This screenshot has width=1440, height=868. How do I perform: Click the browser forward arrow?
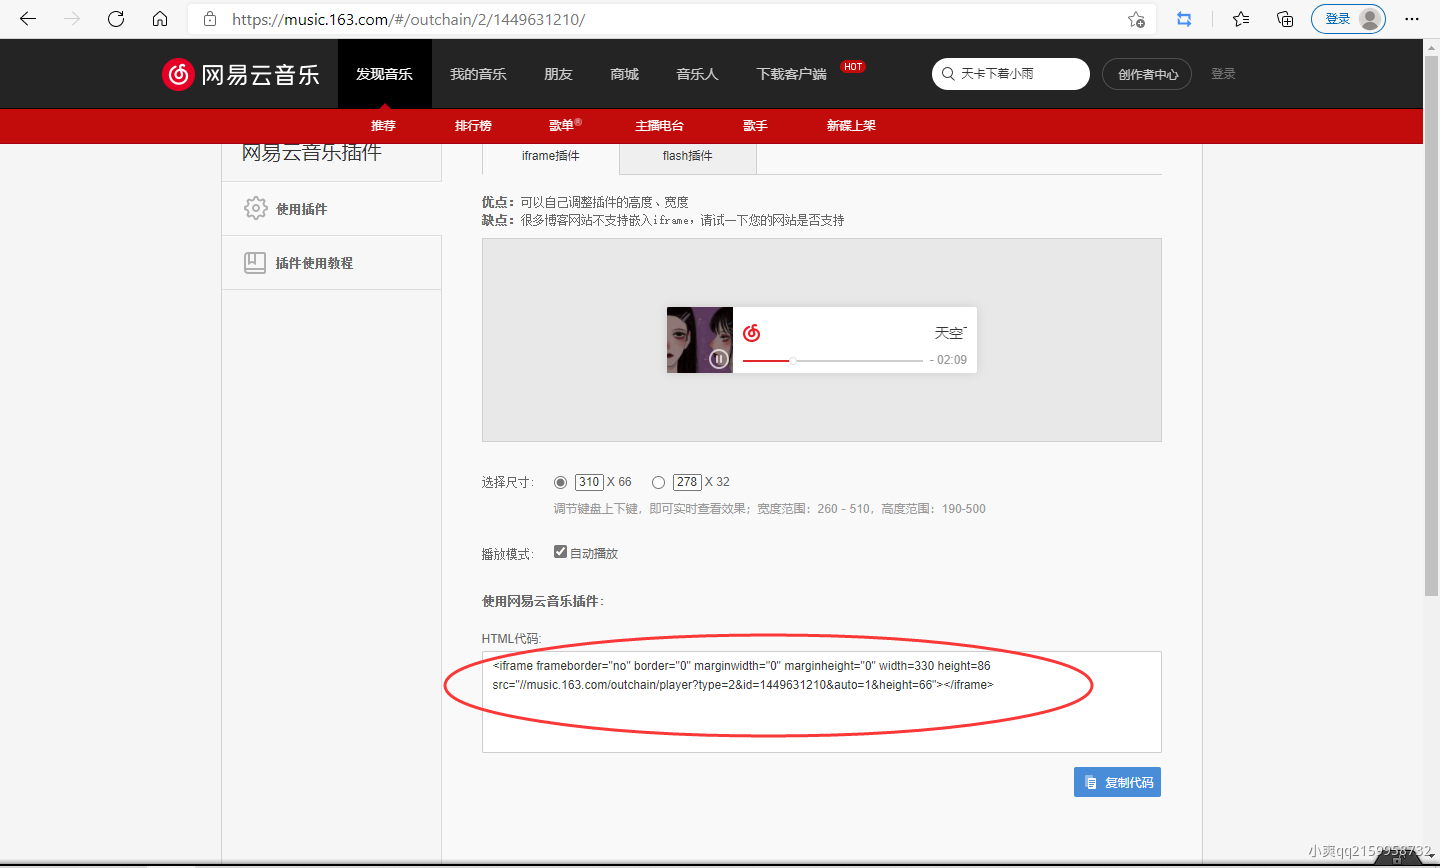[72, 19]
